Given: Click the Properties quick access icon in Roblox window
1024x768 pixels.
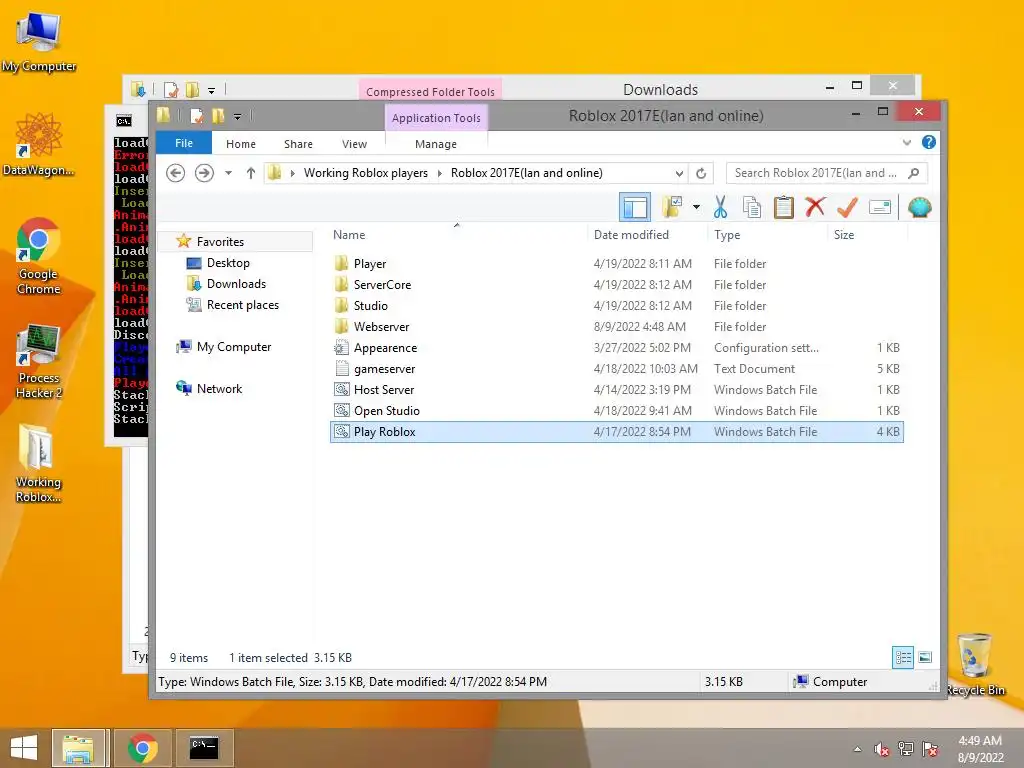Looking at the screenshot, I should [x=197, y=116].
